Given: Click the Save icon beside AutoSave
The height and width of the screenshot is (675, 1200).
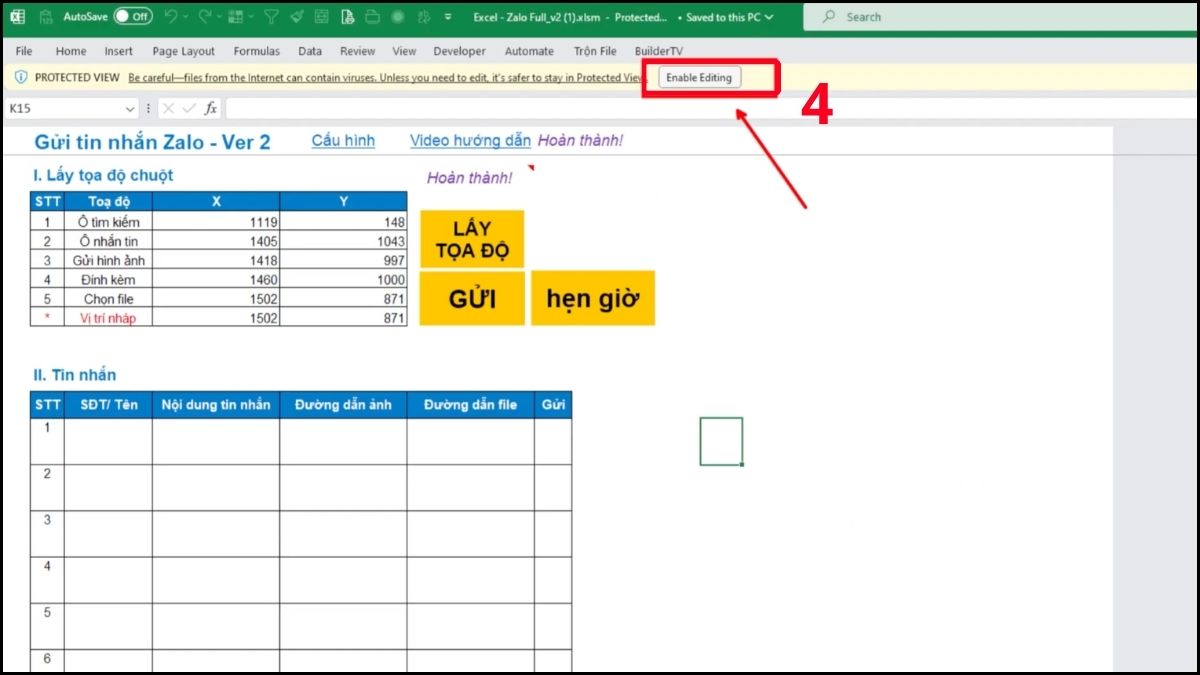Looking at the screenshot, I should (46, 17).
